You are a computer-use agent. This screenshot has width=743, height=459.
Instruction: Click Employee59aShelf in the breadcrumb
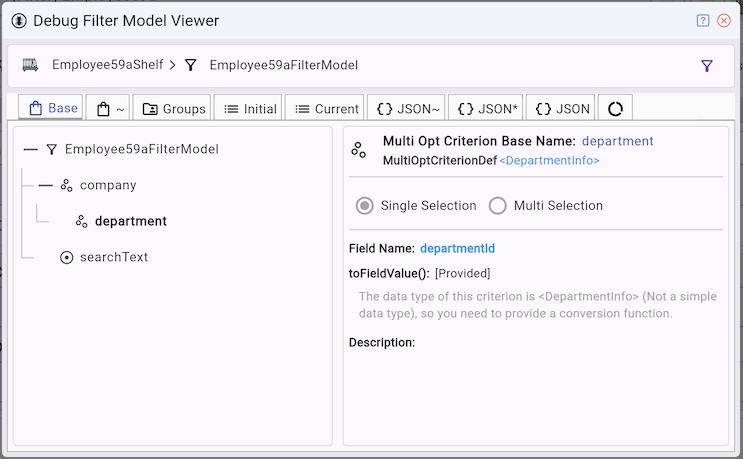coord(107,66)
